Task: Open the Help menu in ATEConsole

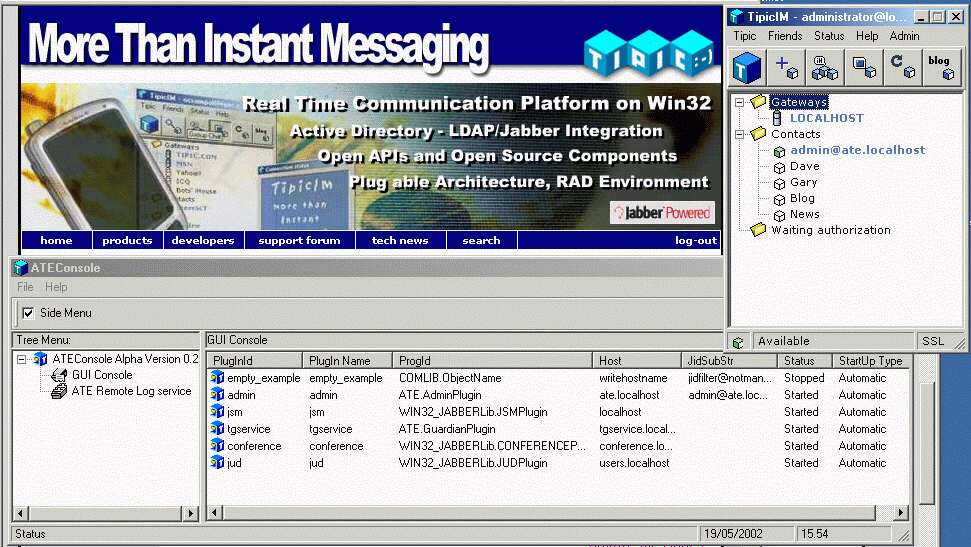Action: coord(56,287)
